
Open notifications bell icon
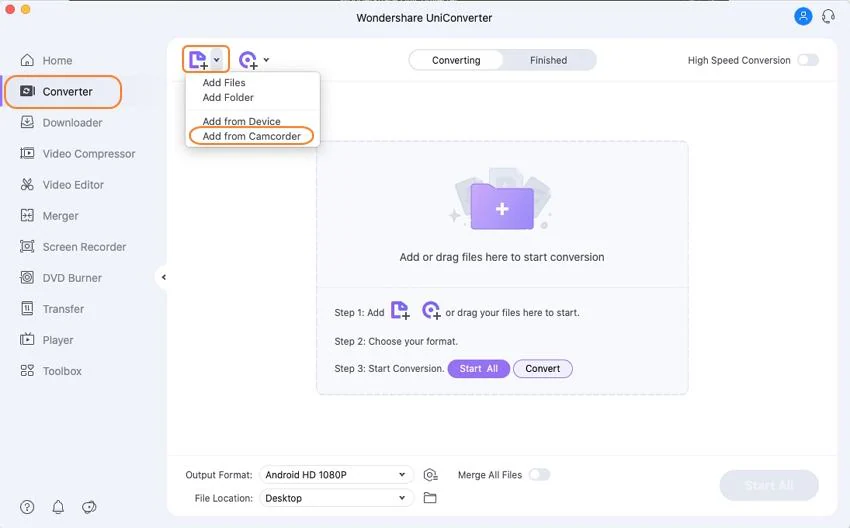pyautogui.click(x=58, y=507)
